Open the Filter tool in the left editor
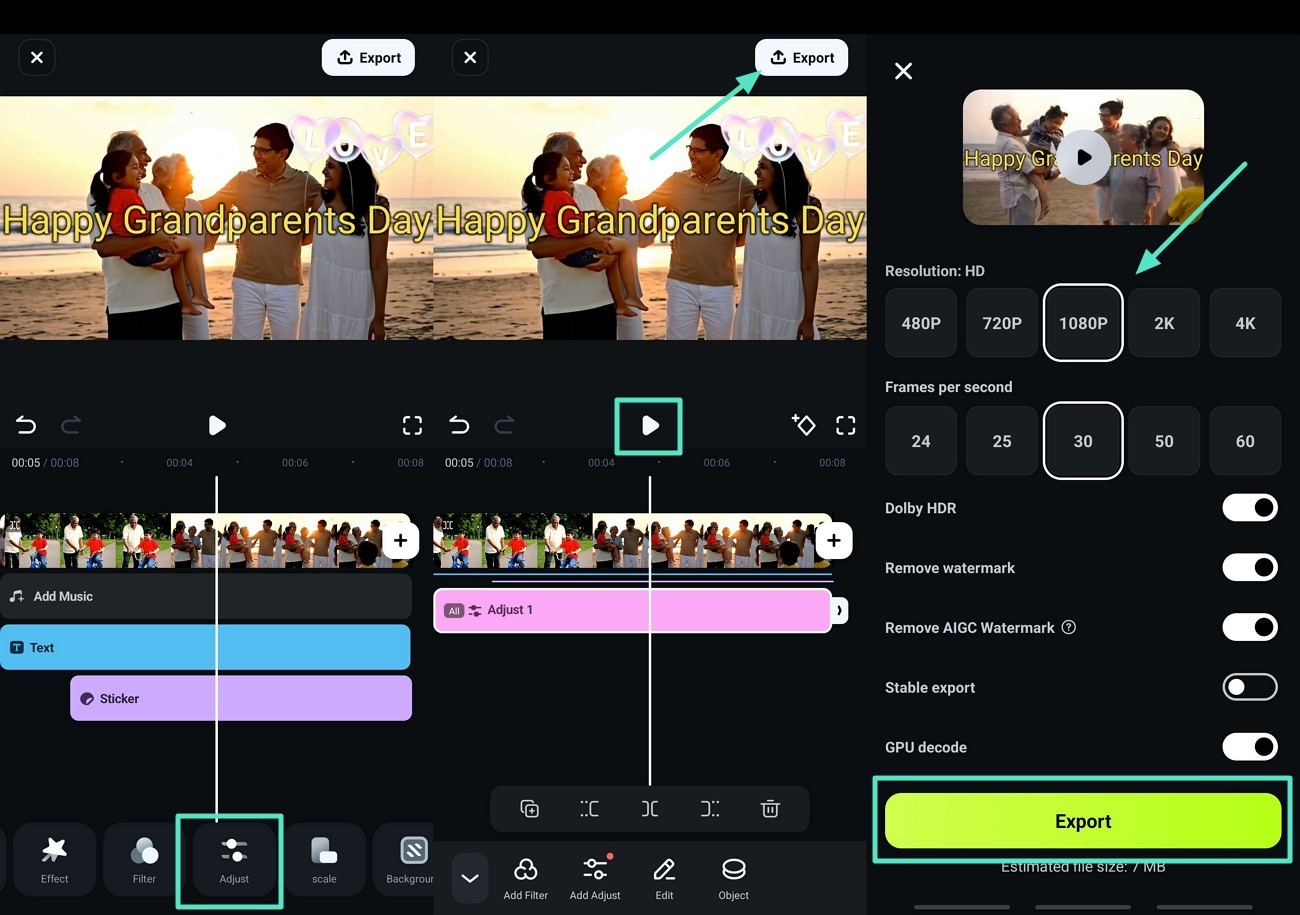Viewport: 1300px width, 915px height. click(x=144, y=860)
